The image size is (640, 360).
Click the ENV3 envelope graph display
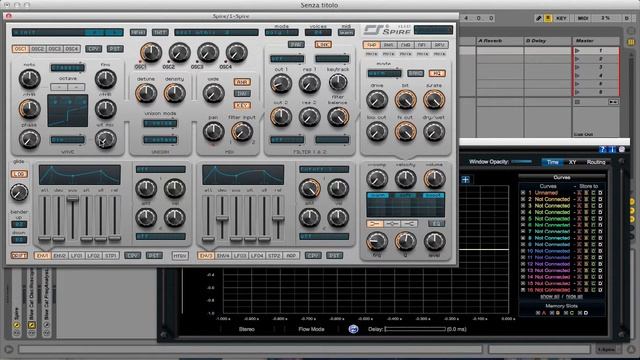point(243,175)
